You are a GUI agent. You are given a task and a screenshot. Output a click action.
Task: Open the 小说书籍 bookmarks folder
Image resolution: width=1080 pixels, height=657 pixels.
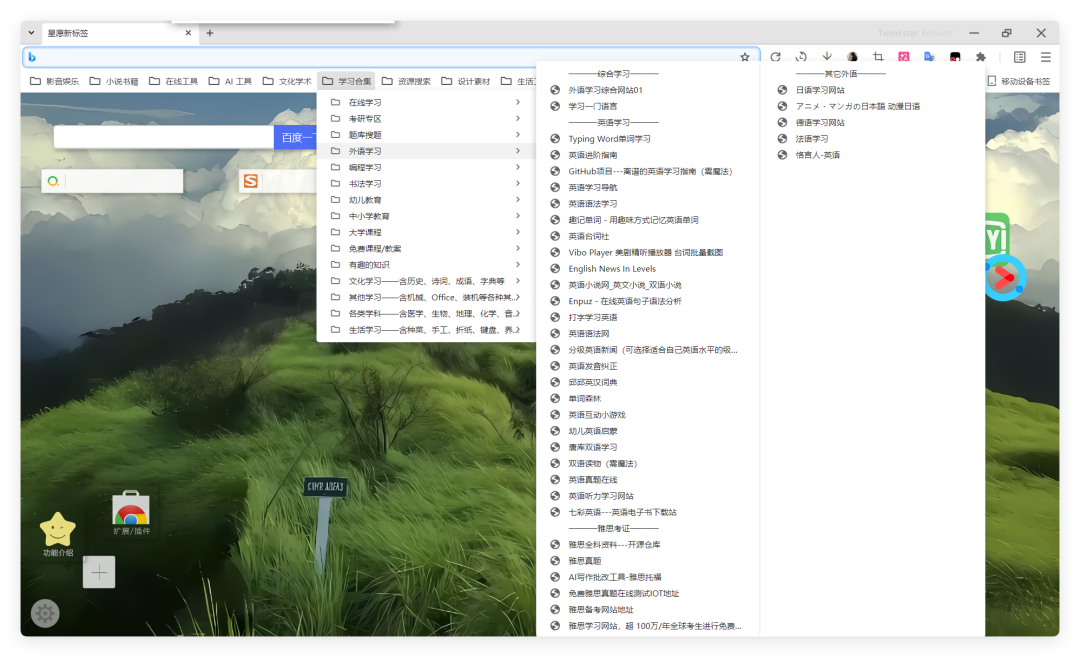pyautogui.click(x=114, y=81)
